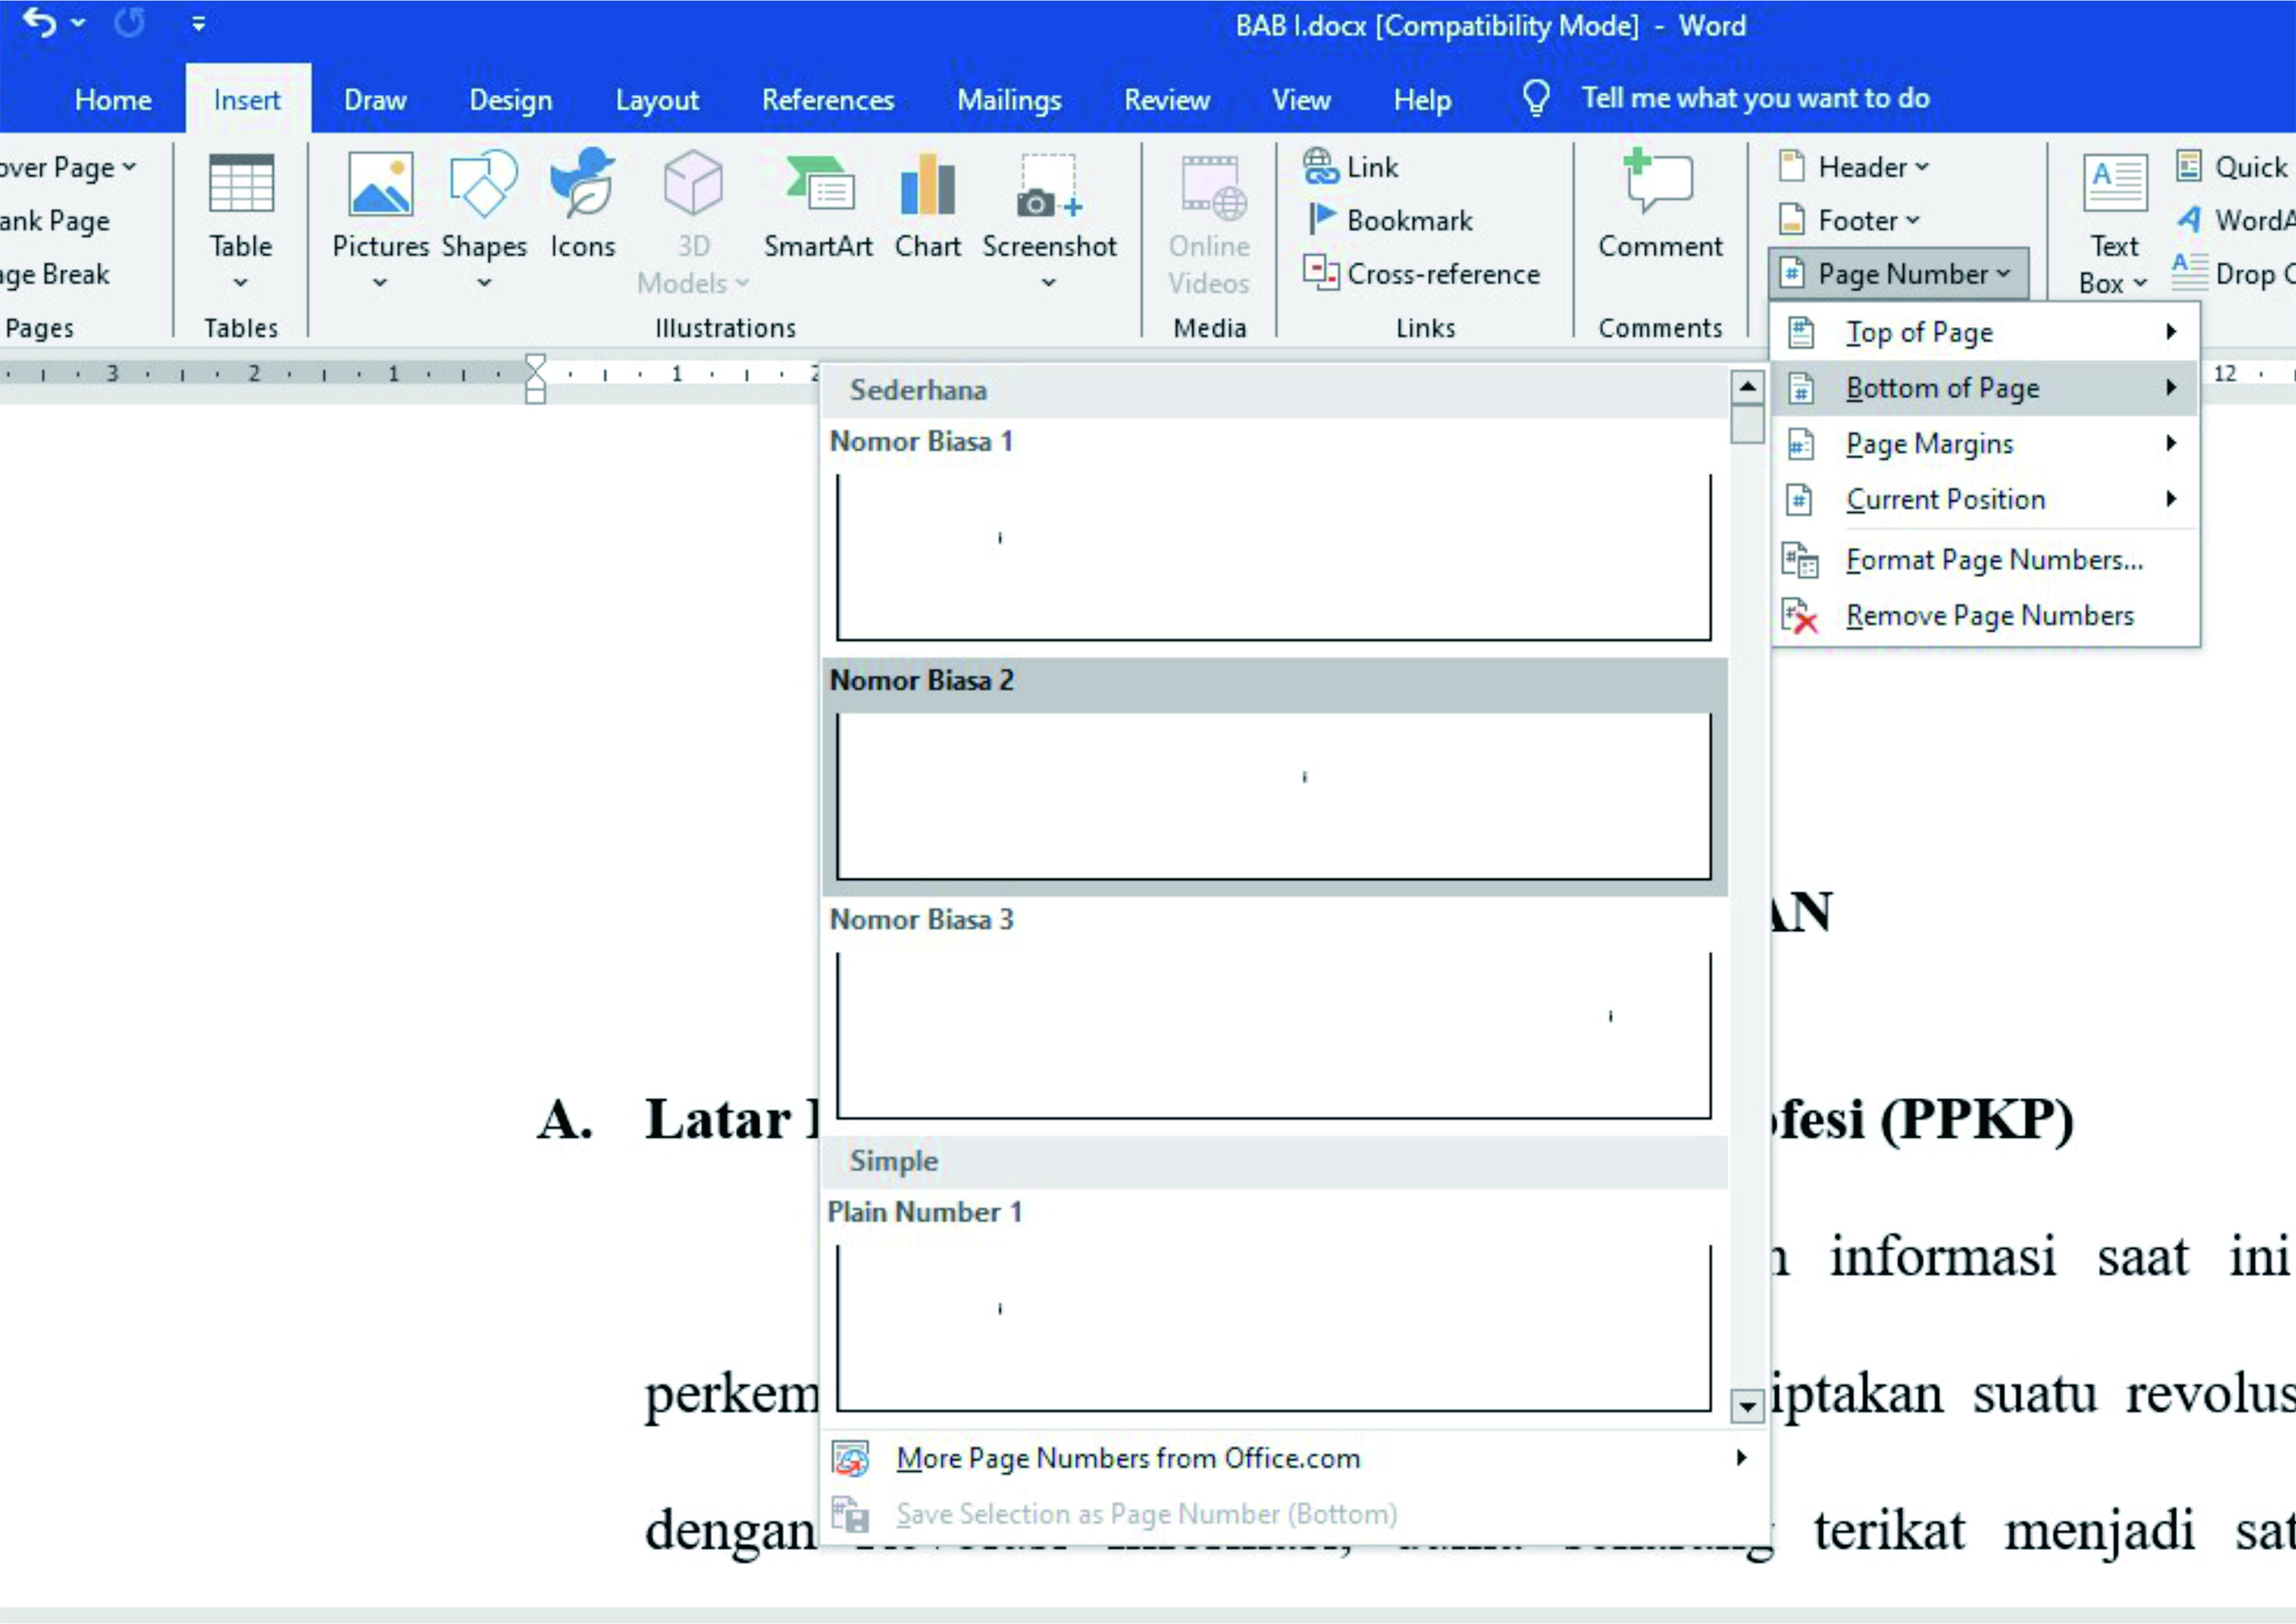Click the Tell me search box
Screen dimensions: 2296x1624
1754,98
